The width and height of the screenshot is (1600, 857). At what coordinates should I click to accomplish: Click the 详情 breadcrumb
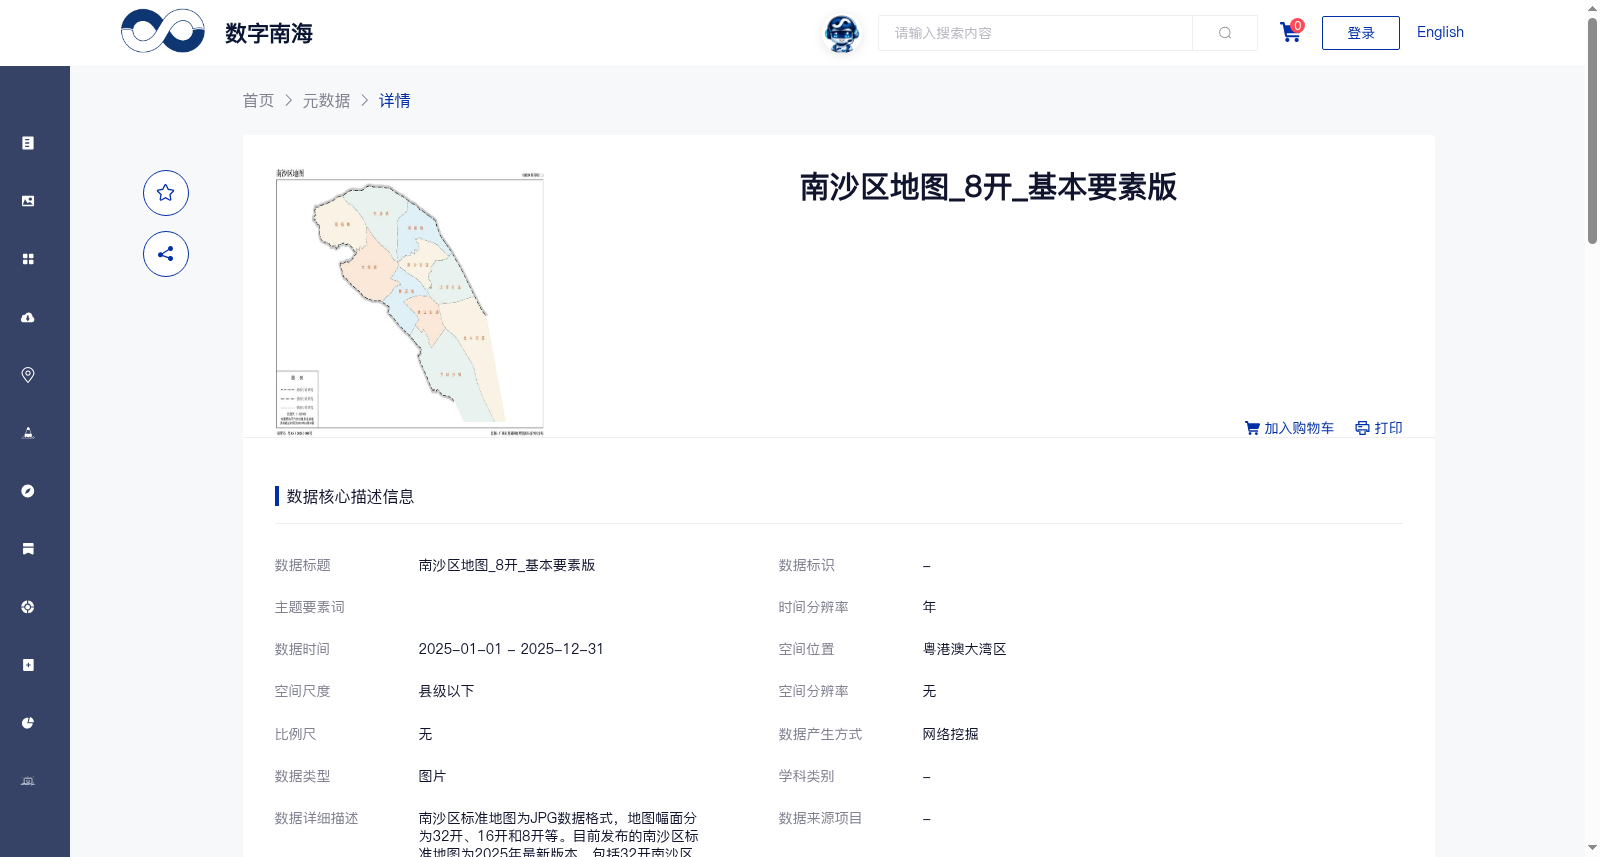[394, 101]
